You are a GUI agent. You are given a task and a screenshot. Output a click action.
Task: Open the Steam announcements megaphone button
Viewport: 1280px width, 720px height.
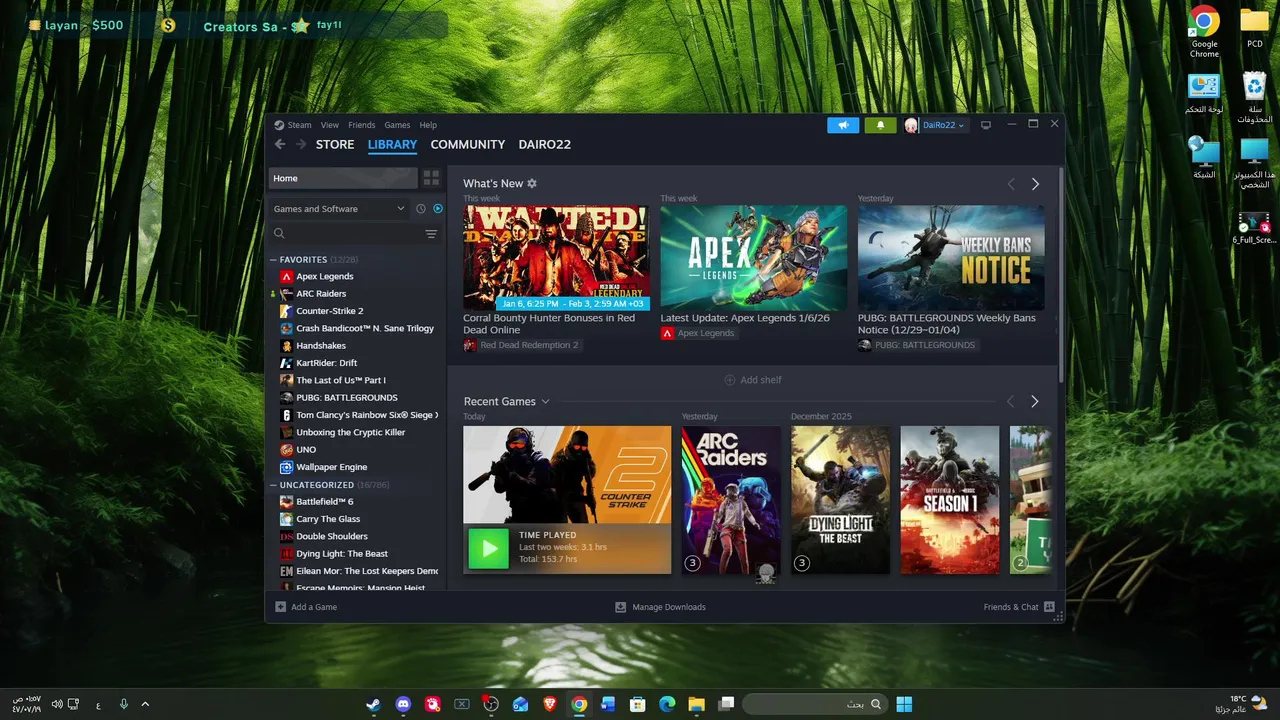[x=843, y=125]
